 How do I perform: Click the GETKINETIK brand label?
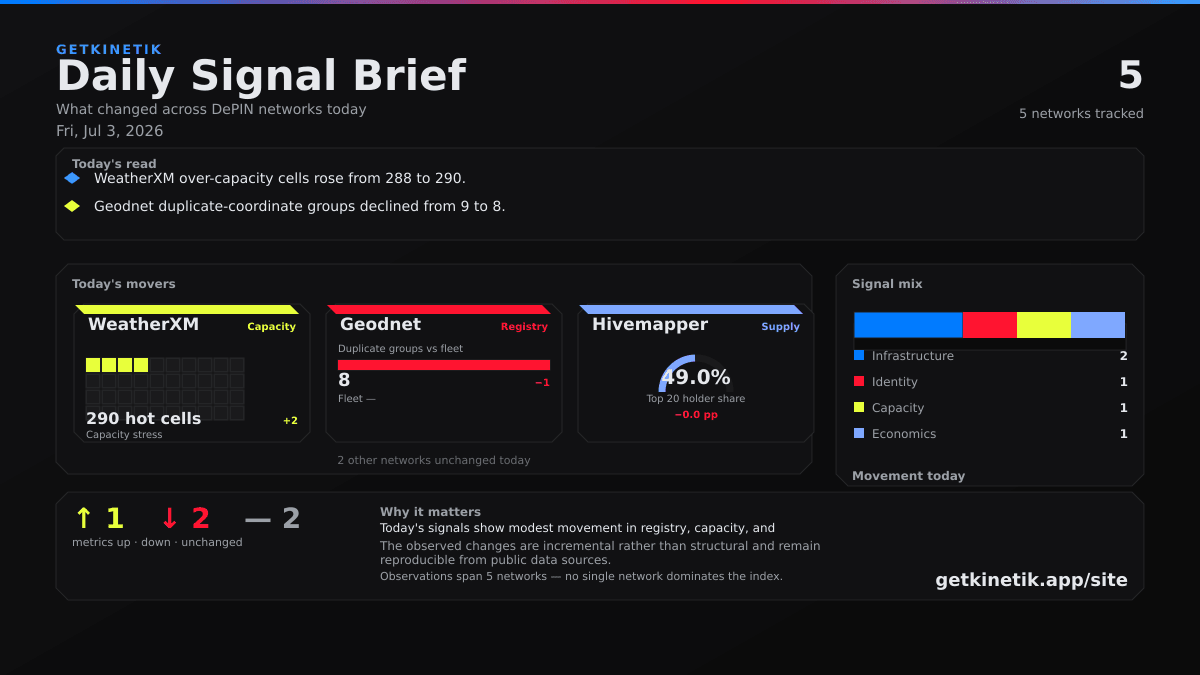pos(109,49)
